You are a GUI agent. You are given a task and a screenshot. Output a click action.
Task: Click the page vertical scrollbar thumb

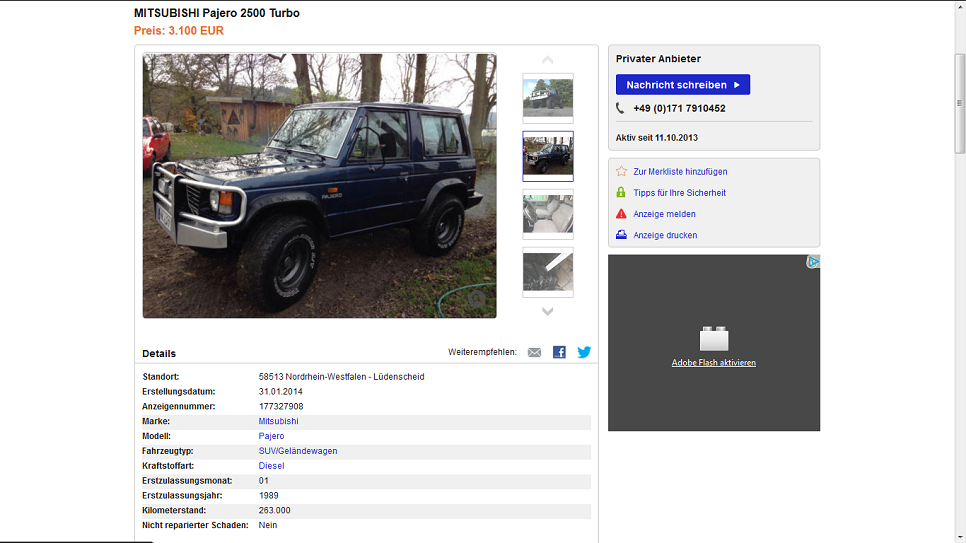(959, 104)
